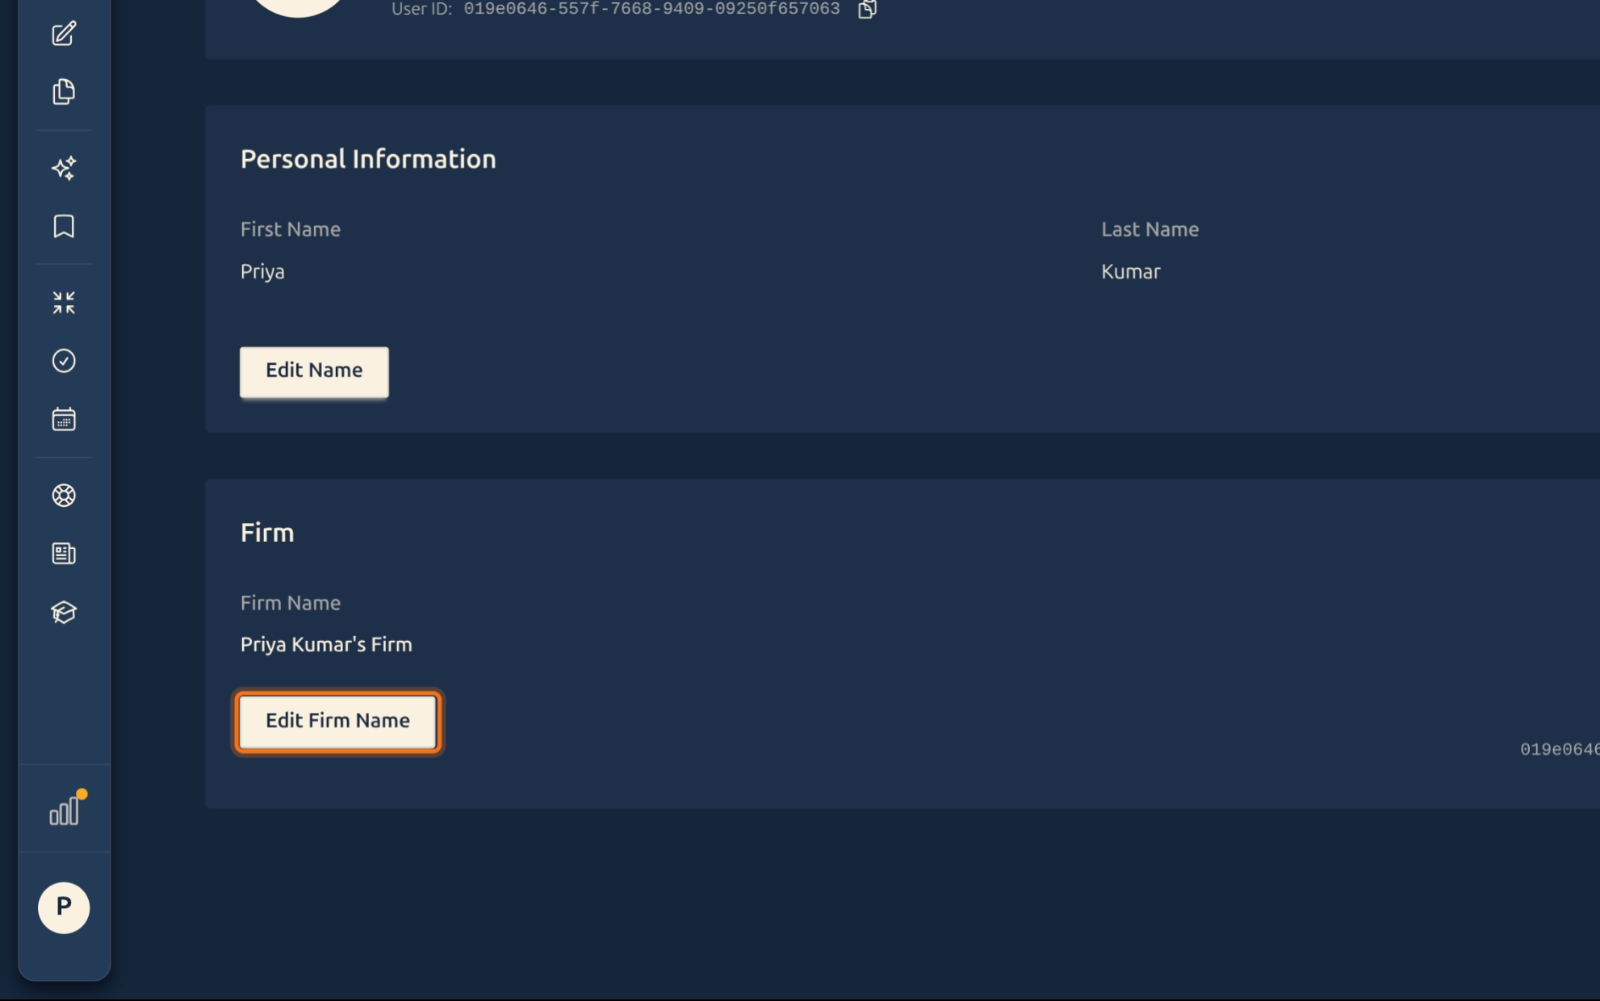The image size is (1600, 1001).
Task: Select the firm name Priya Kumar's Firm
Action: pyautogui.click(x=326, y=645)
